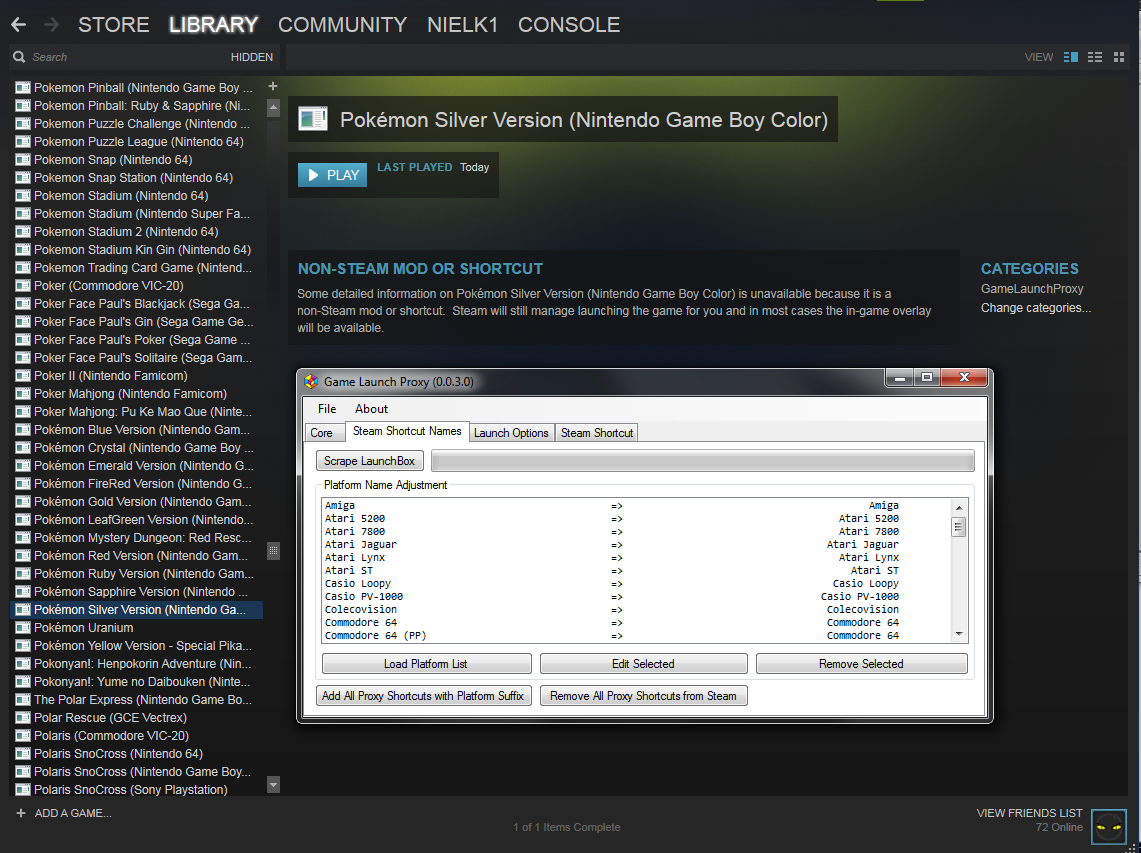Open the STORE section
1141x853 pixels.
[114, 25]
